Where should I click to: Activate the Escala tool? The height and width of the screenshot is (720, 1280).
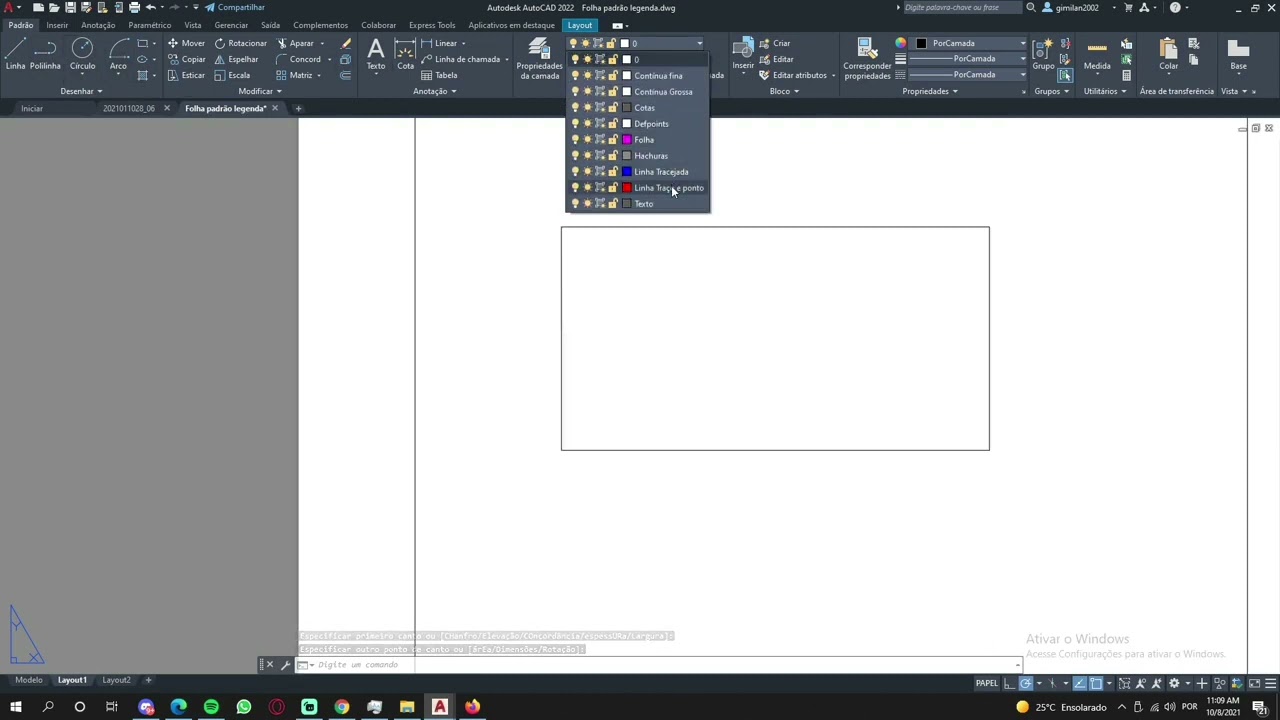pyautogui.click(x=232, y=75)
